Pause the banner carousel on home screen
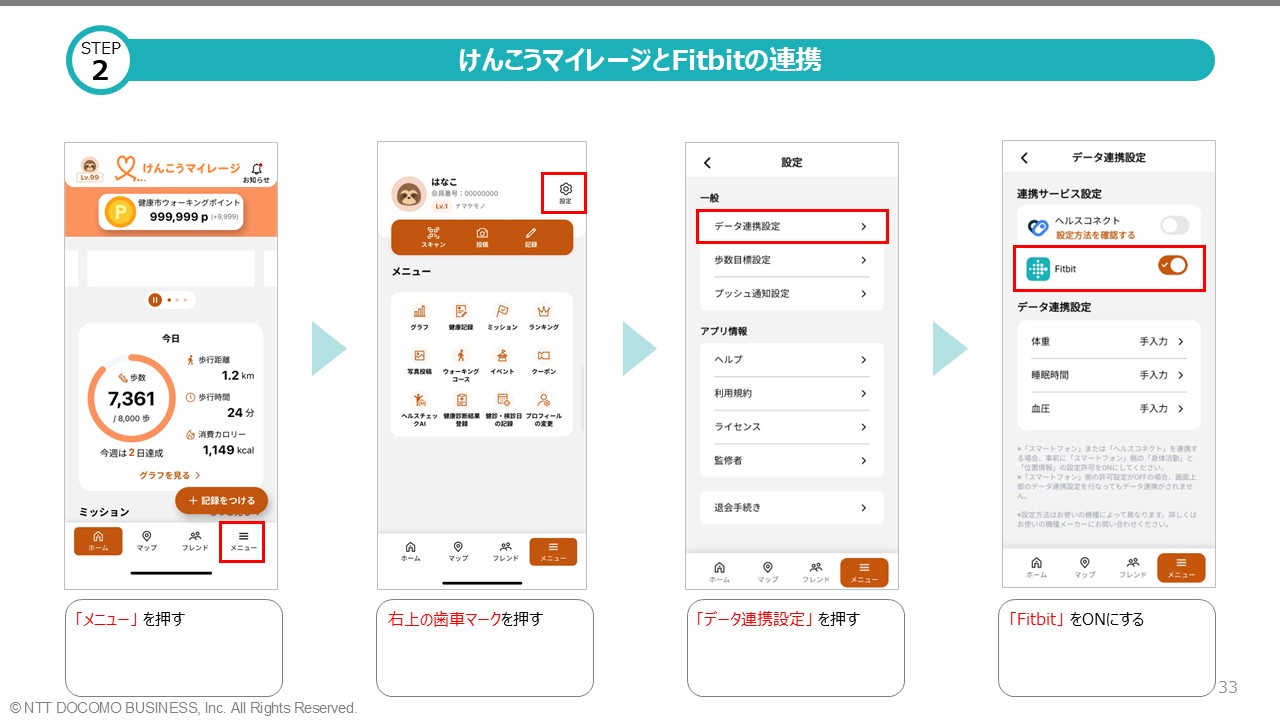1280x720 pixels. coord(155,300)
